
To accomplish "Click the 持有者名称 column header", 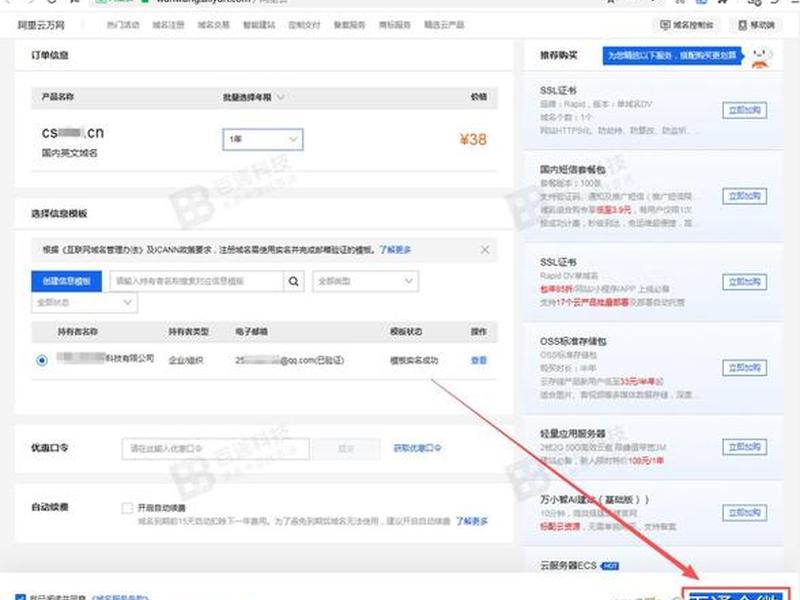I will pos(78,332).
